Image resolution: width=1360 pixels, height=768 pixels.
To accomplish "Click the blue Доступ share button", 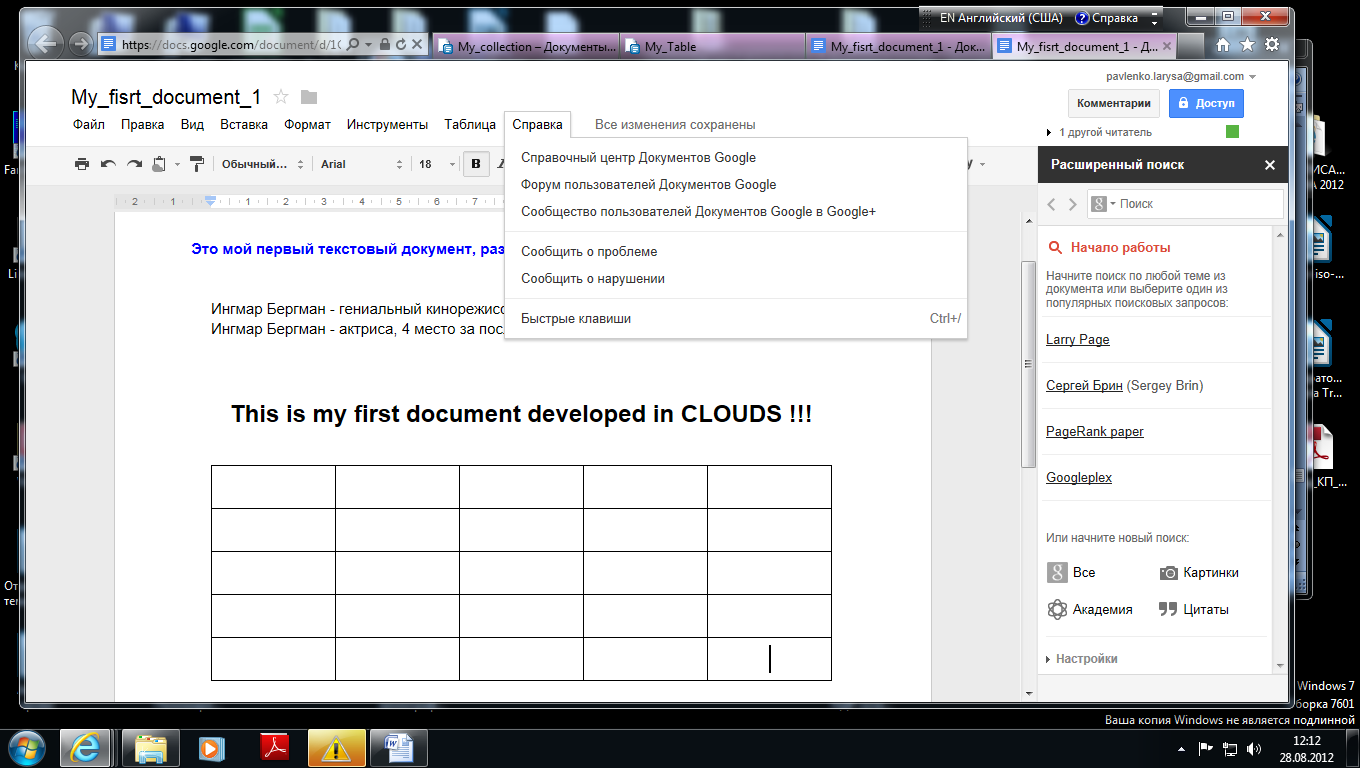I will coord(1206,103).
